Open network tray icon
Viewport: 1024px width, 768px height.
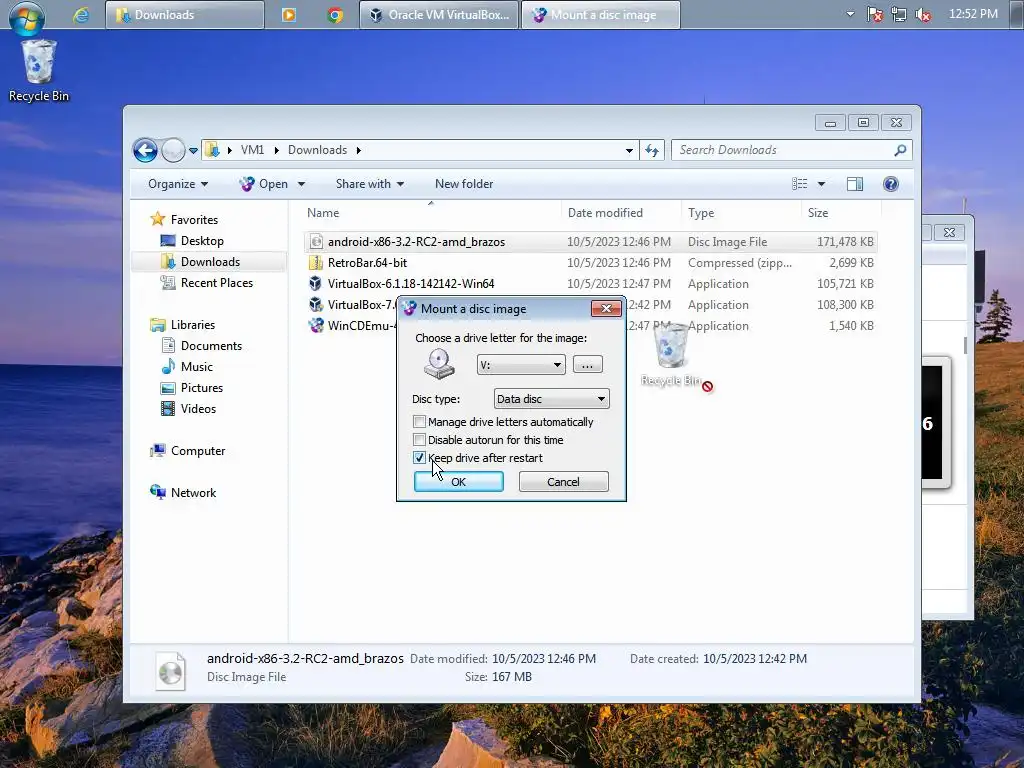tap(899, 14)
